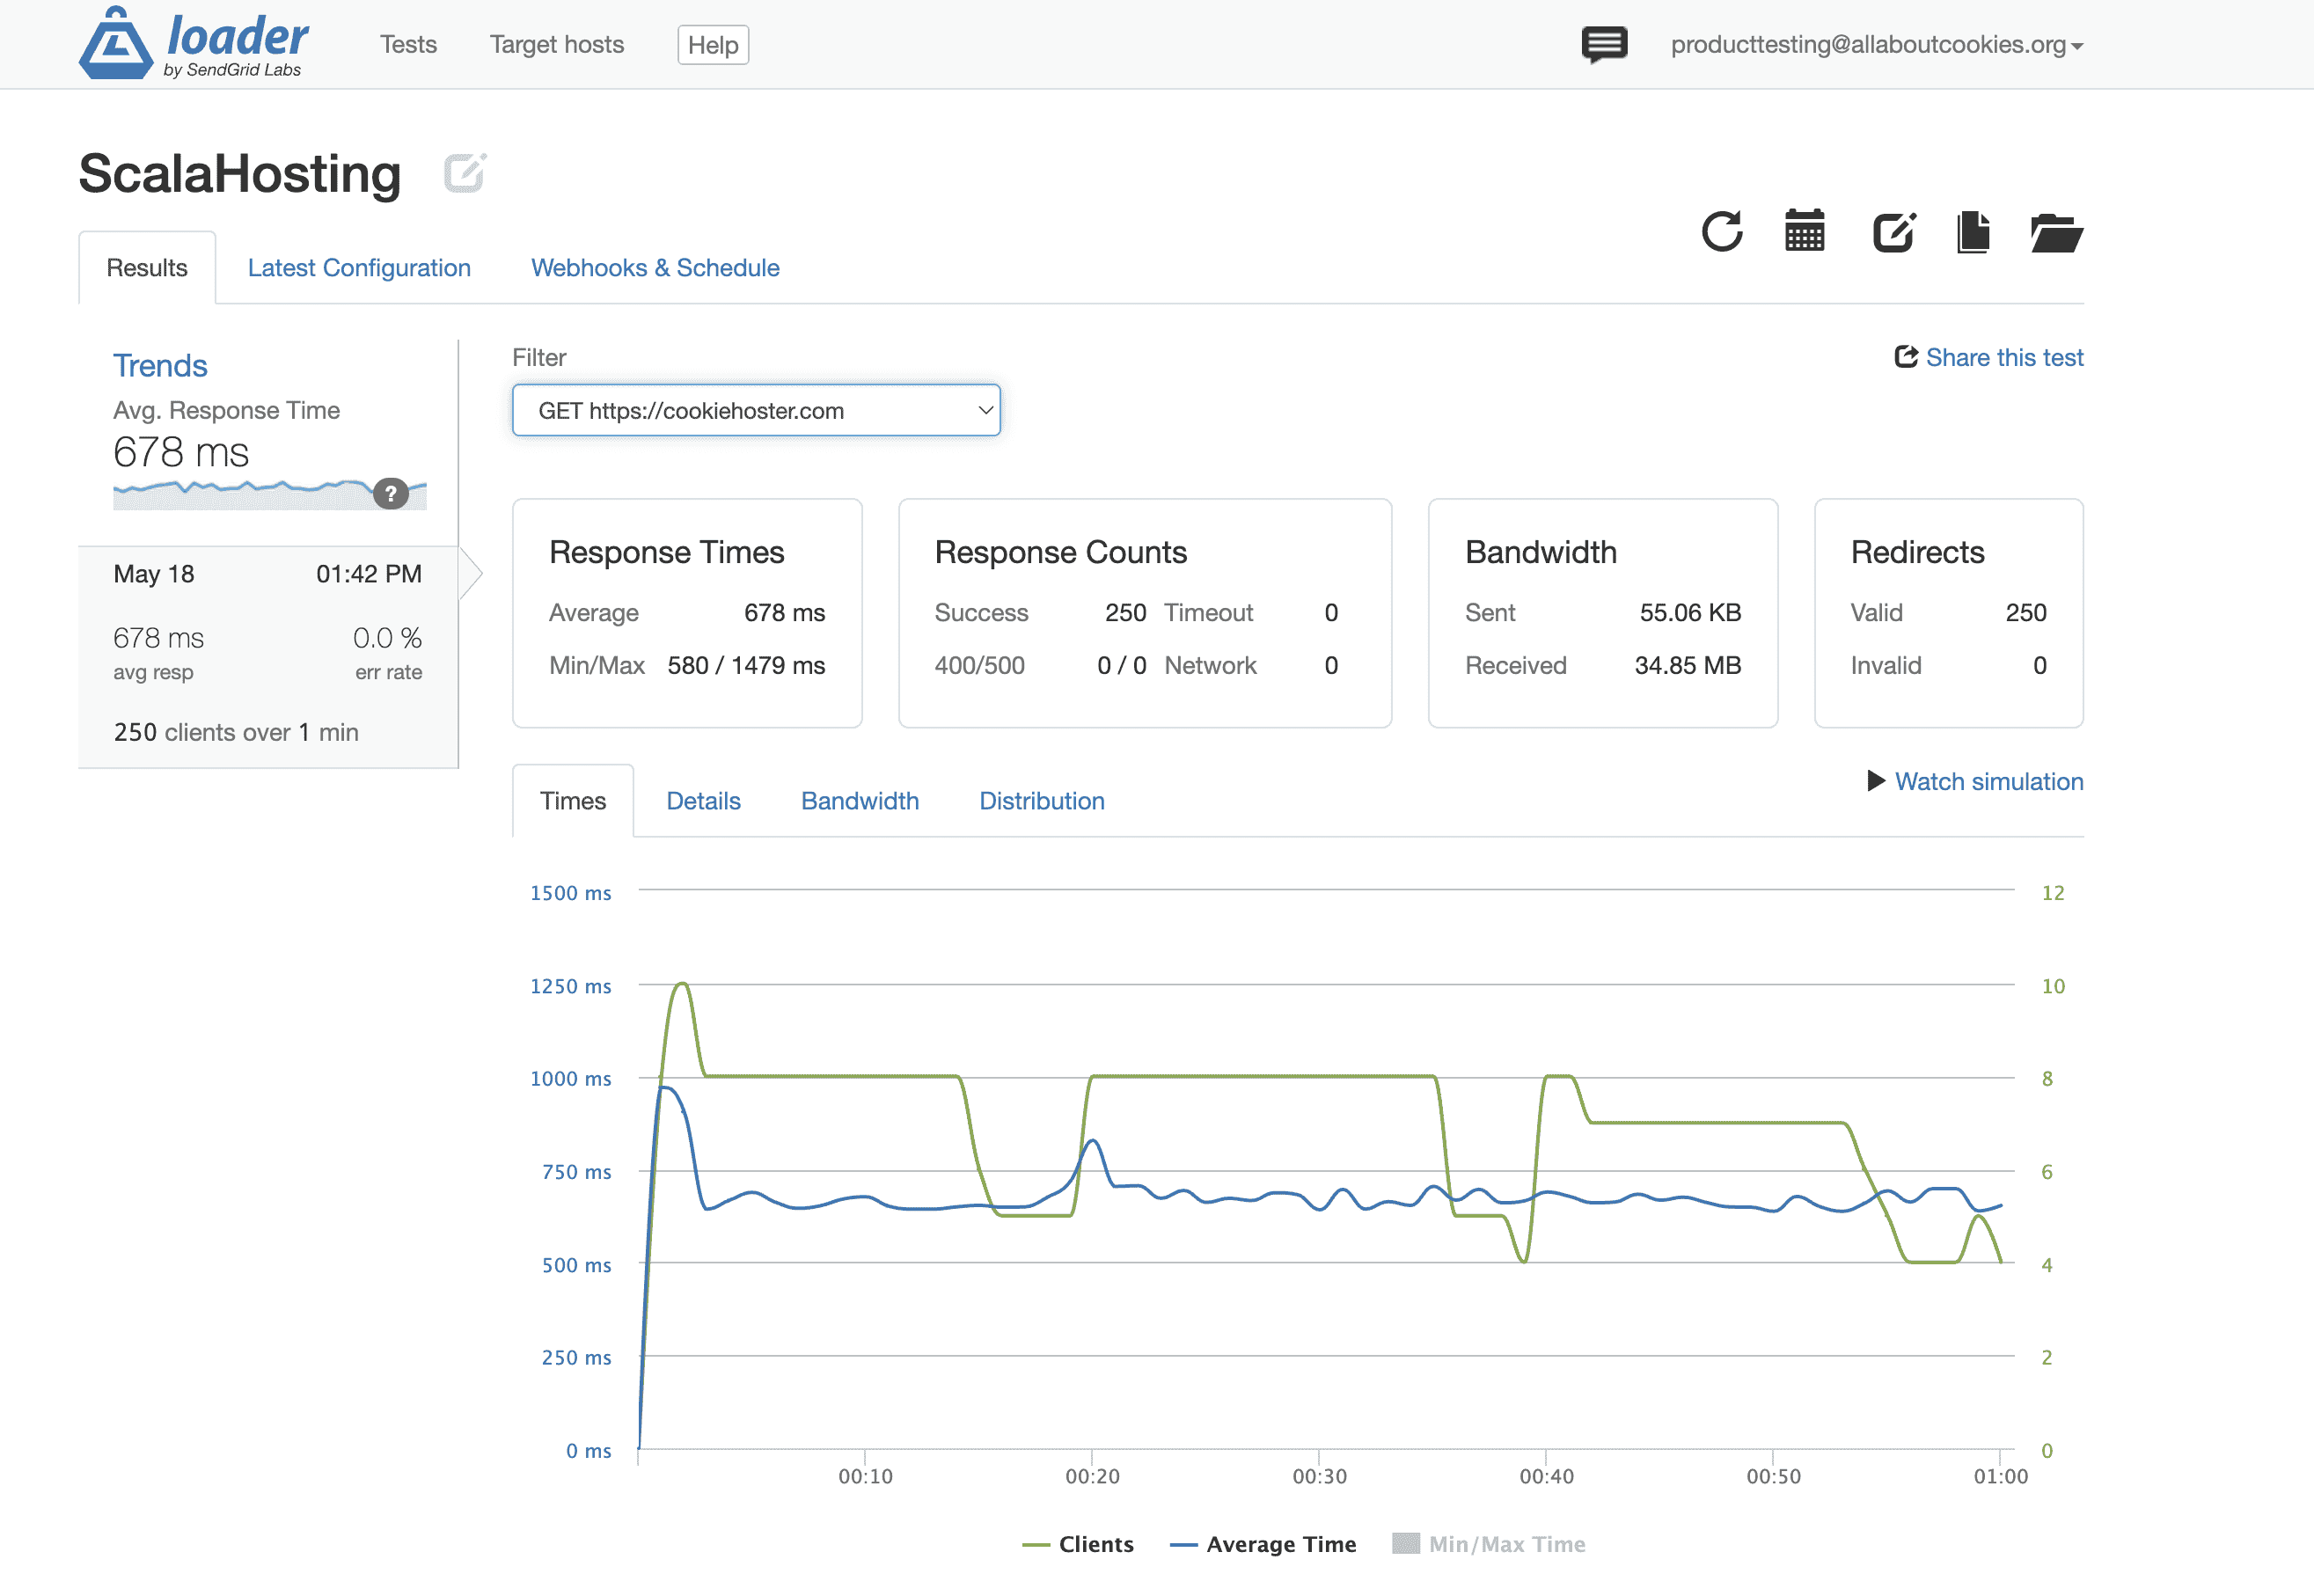Click the Response Counts card heading
Image resolution: width=2314 pixels, height=1596 pixels.
click(x=1060, y=552)
